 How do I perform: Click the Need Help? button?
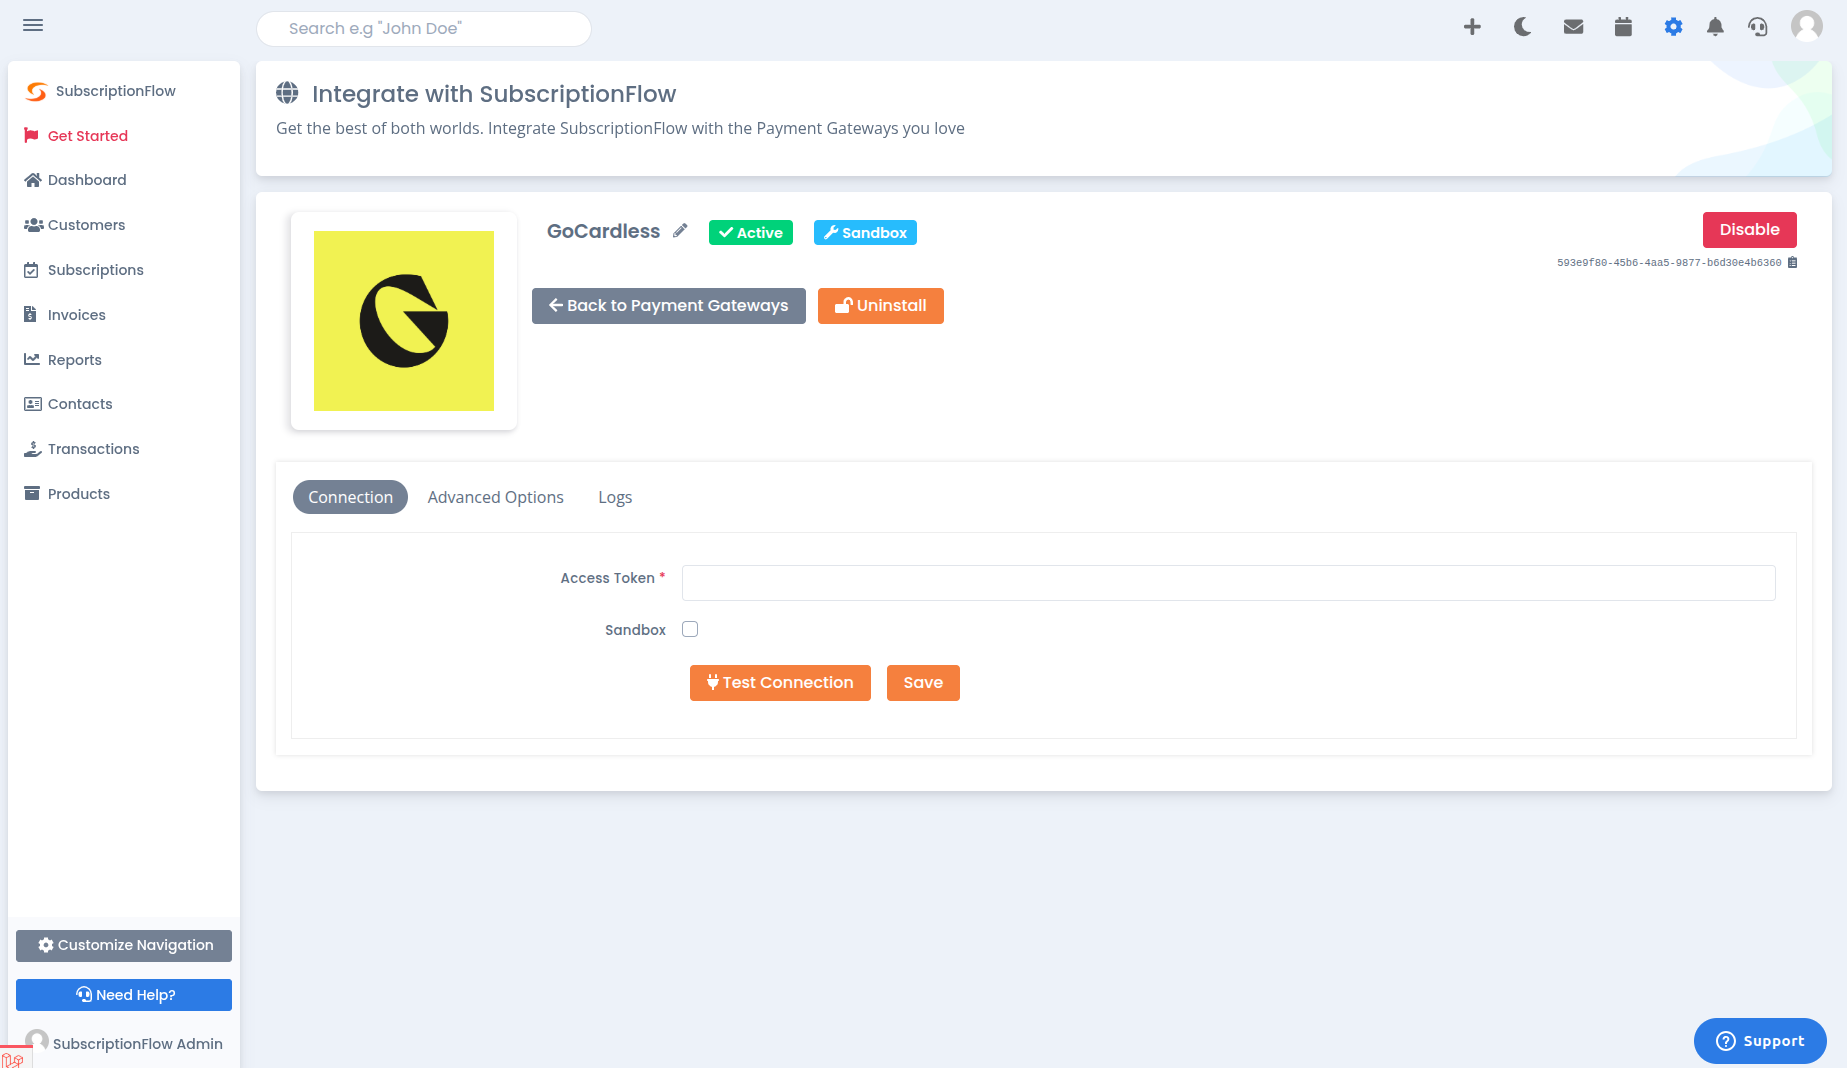click(x=124, y=995)
